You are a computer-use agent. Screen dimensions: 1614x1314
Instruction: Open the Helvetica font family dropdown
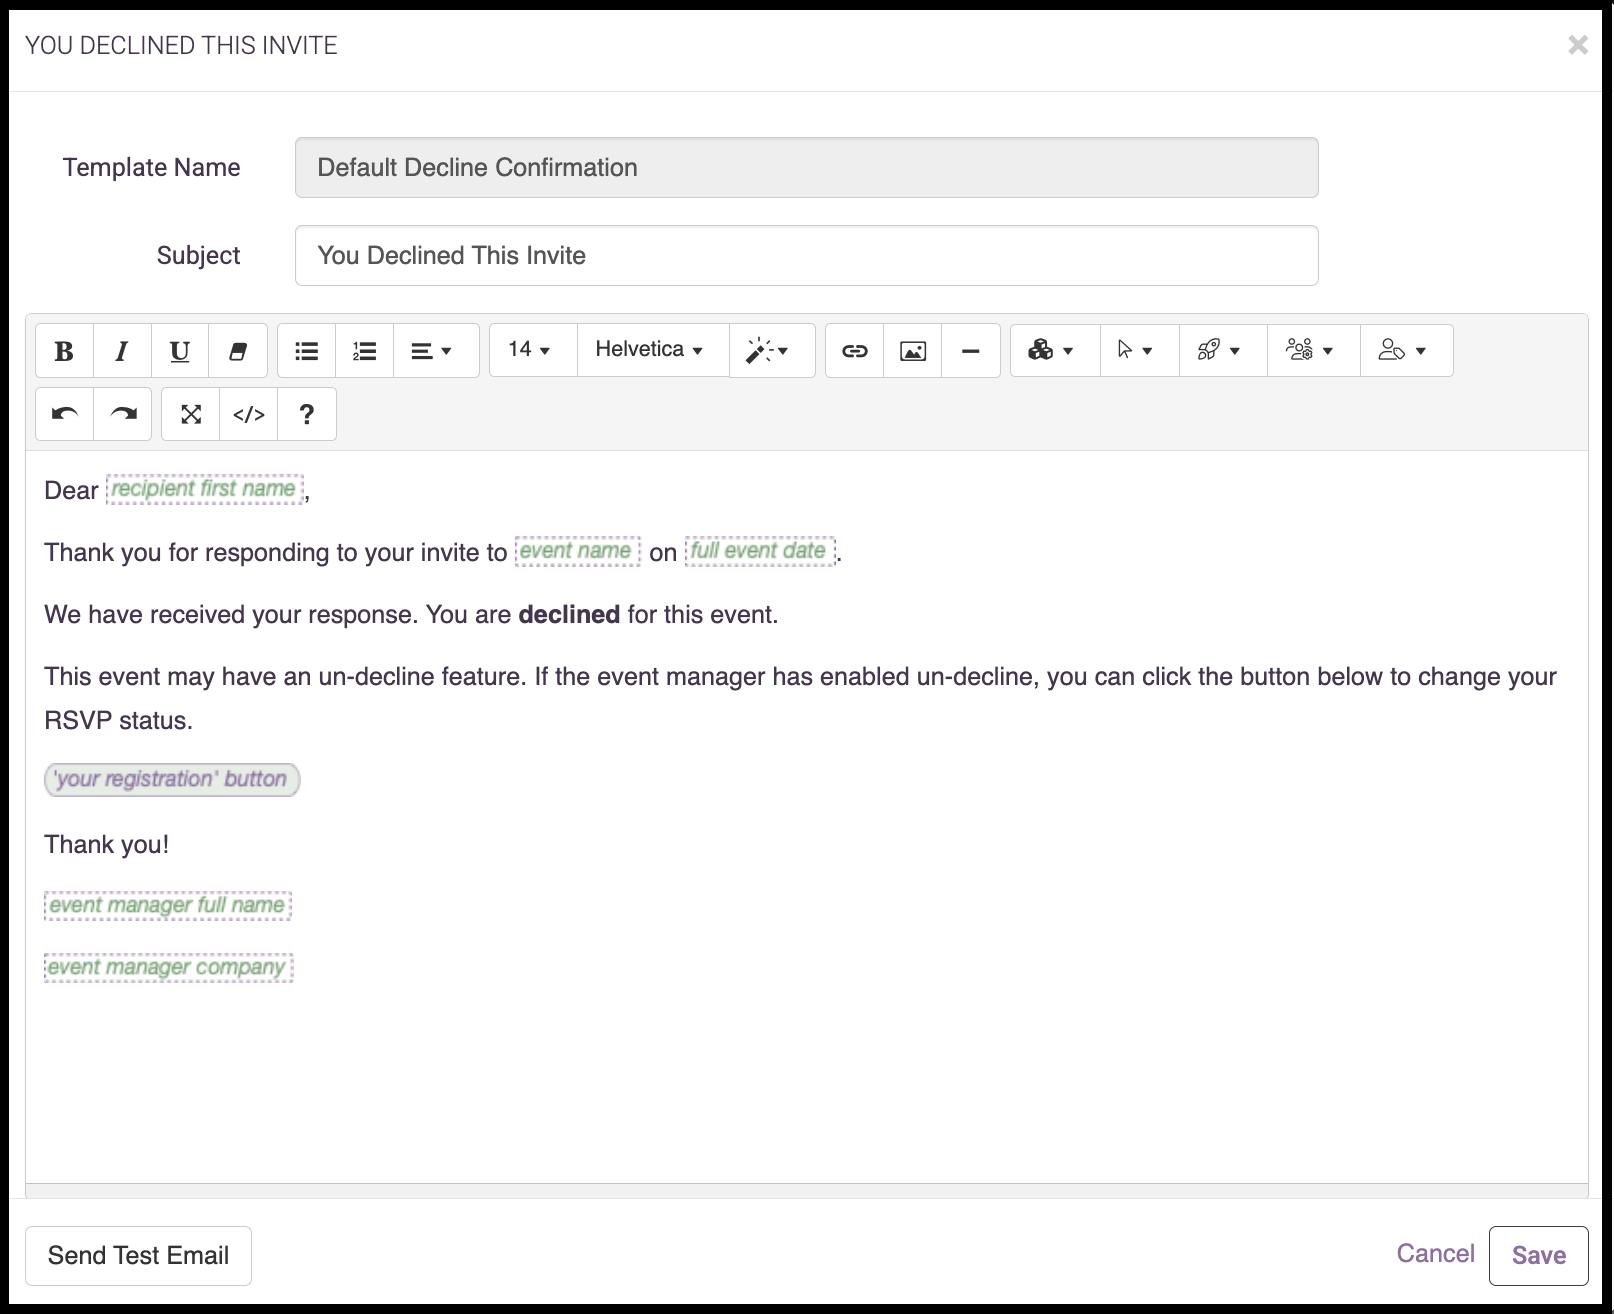pyautogui.click(x=651, y=350)
